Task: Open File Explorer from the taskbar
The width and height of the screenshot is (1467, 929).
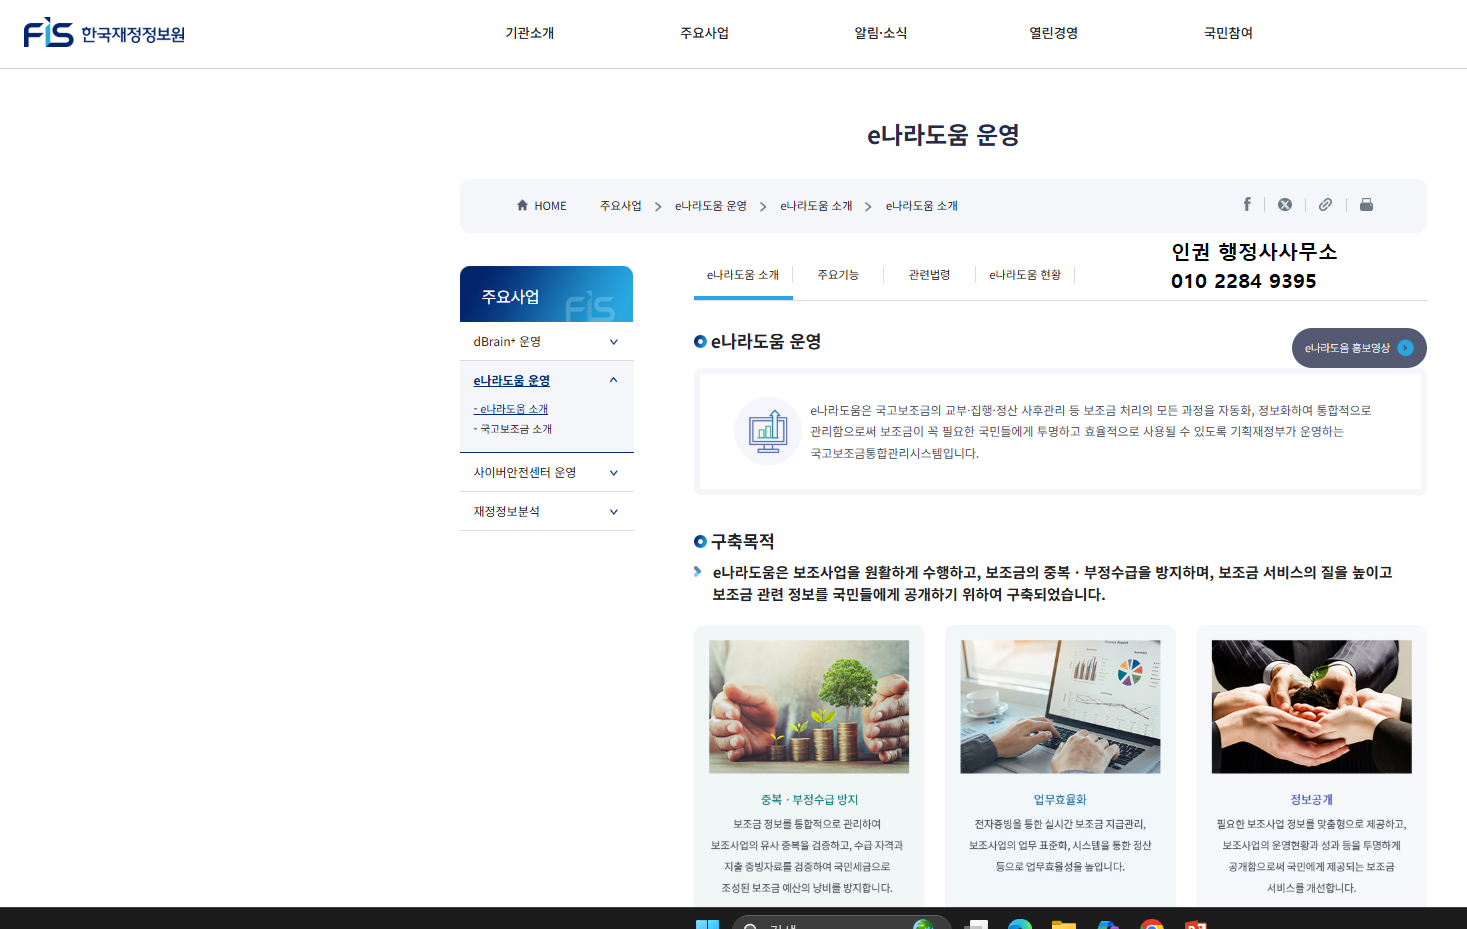Action: point(1064,924)
